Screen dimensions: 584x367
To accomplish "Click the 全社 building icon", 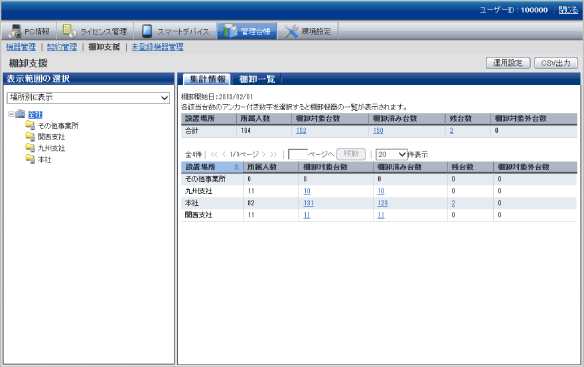I will click(20, 114).
